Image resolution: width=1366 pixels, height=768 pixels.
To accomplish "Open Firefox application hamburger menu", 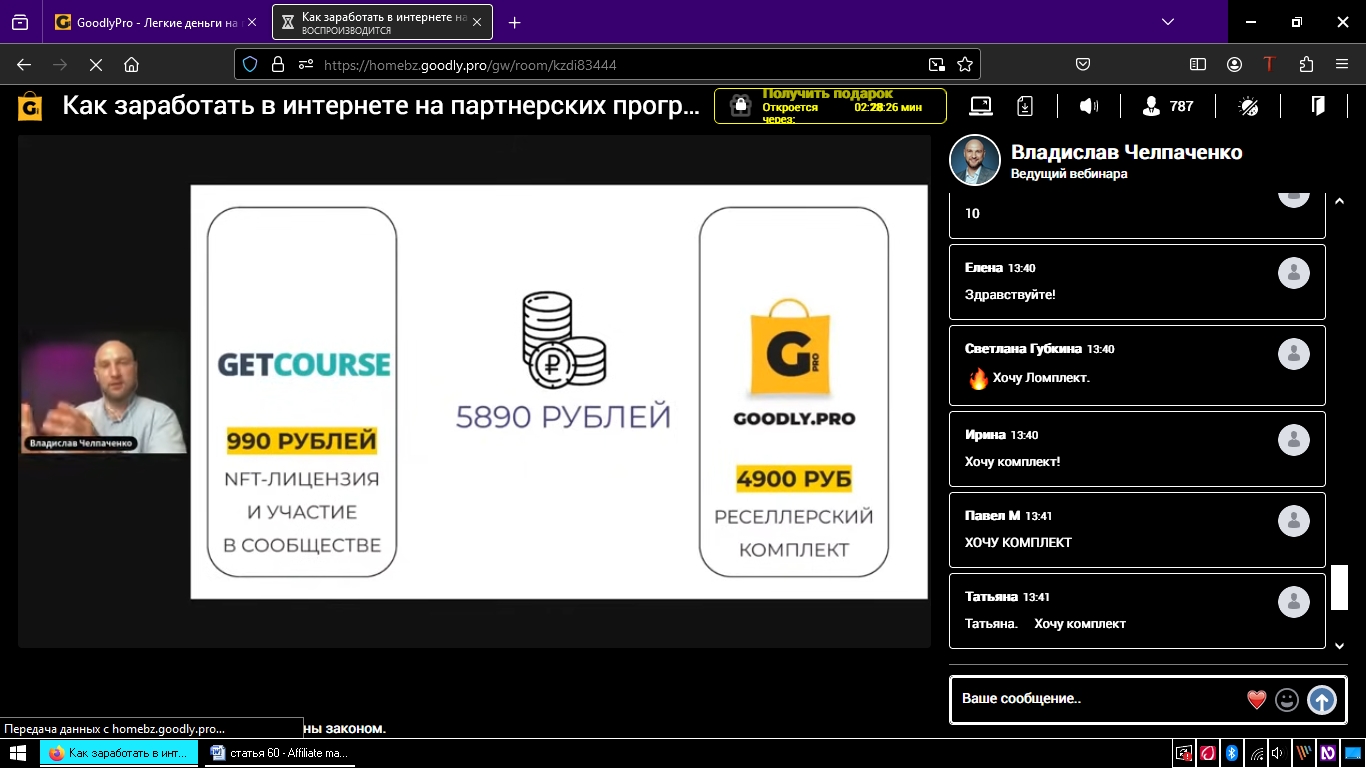I will click(x=1342, y=64).
